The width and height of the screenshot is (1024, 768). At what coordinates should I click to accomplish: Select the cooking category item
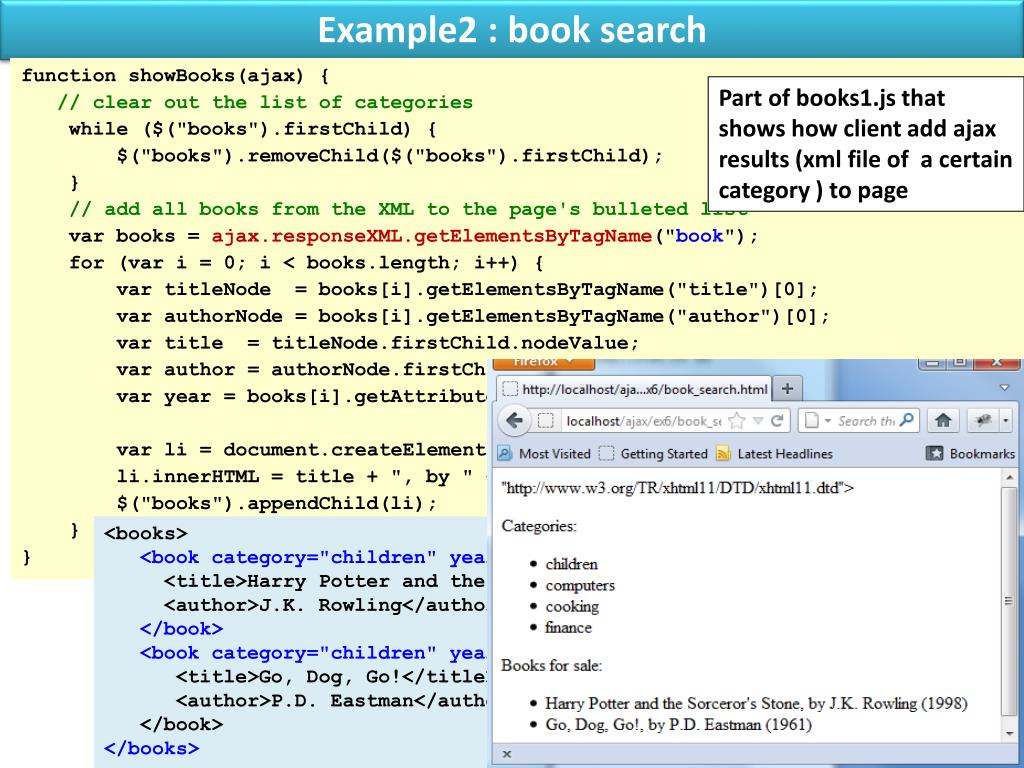572,606
